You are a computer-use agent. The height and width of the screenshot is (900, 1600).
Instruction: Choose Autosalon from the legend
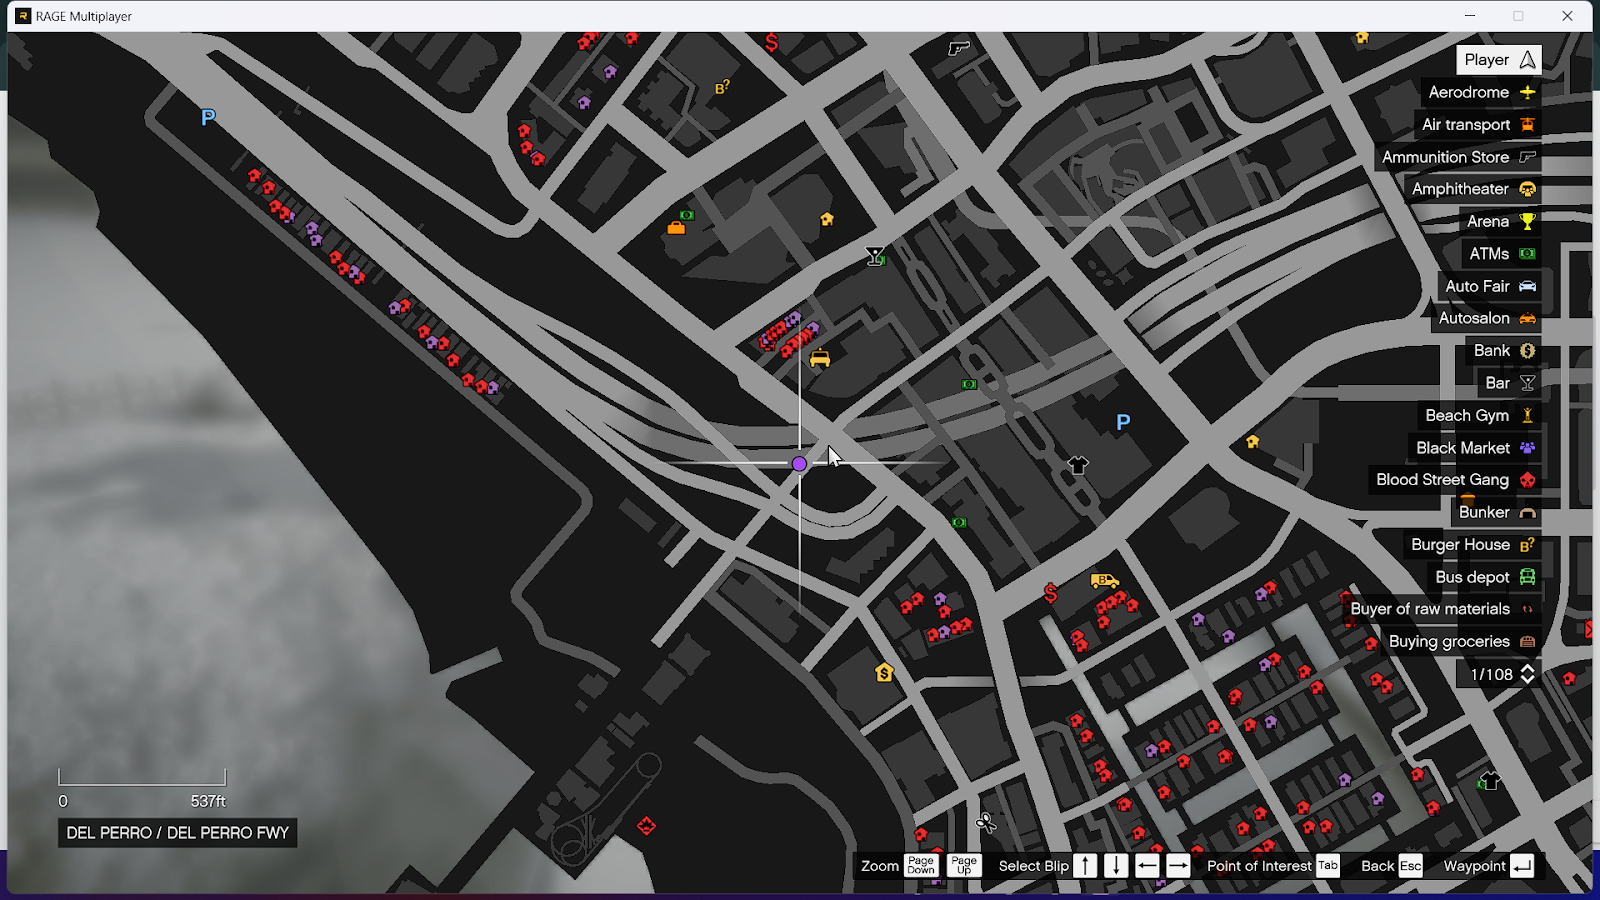point(1486,318)
